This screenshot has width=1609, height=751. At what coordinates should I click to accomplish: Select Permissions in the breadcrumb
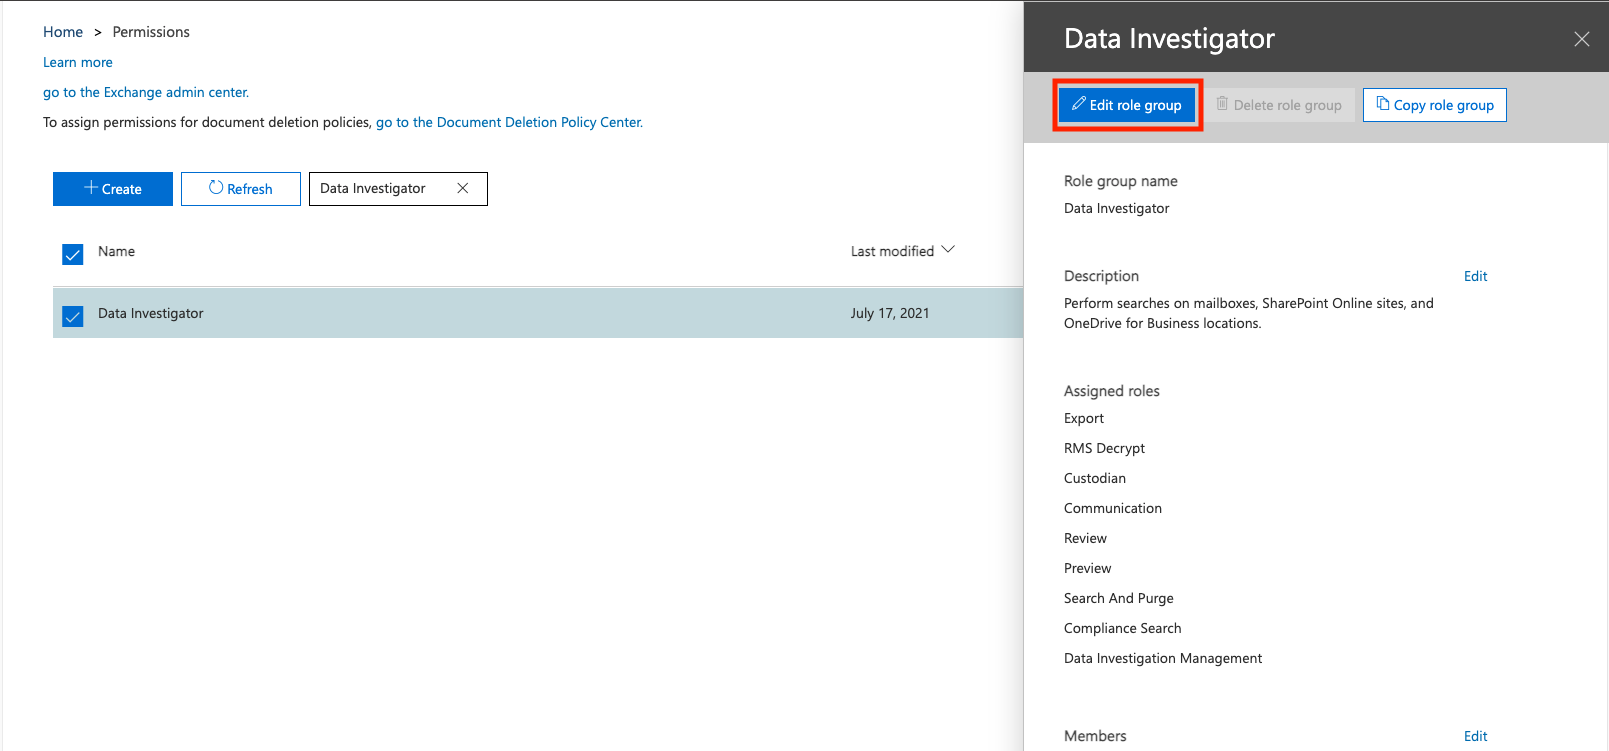coord(151,32)
